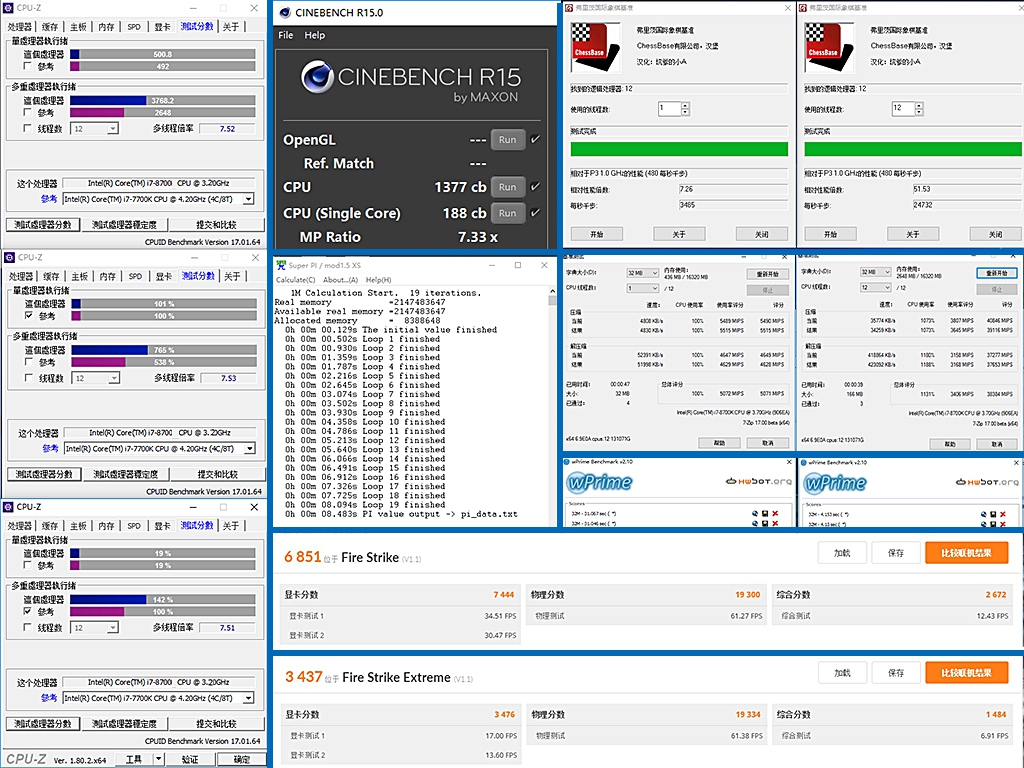This screenshot has height=768, width=1024.
Task: Open the About...(A) menu in Super PI
Action: pyautogui.click(x=341, y=280)
